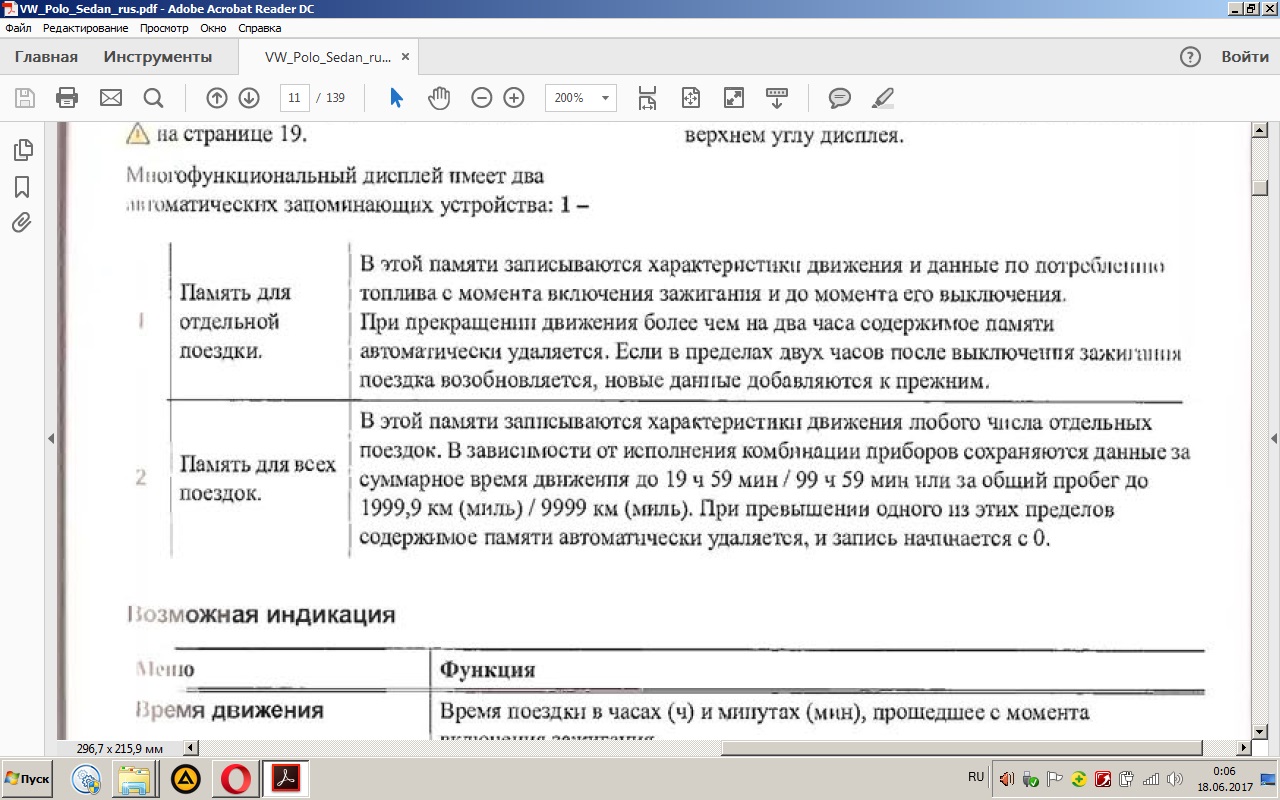The height and width of the screenshot is (800, 1280).
Task: Add a comment note icon
Action: pyautogui.click(x=840, y=98)
